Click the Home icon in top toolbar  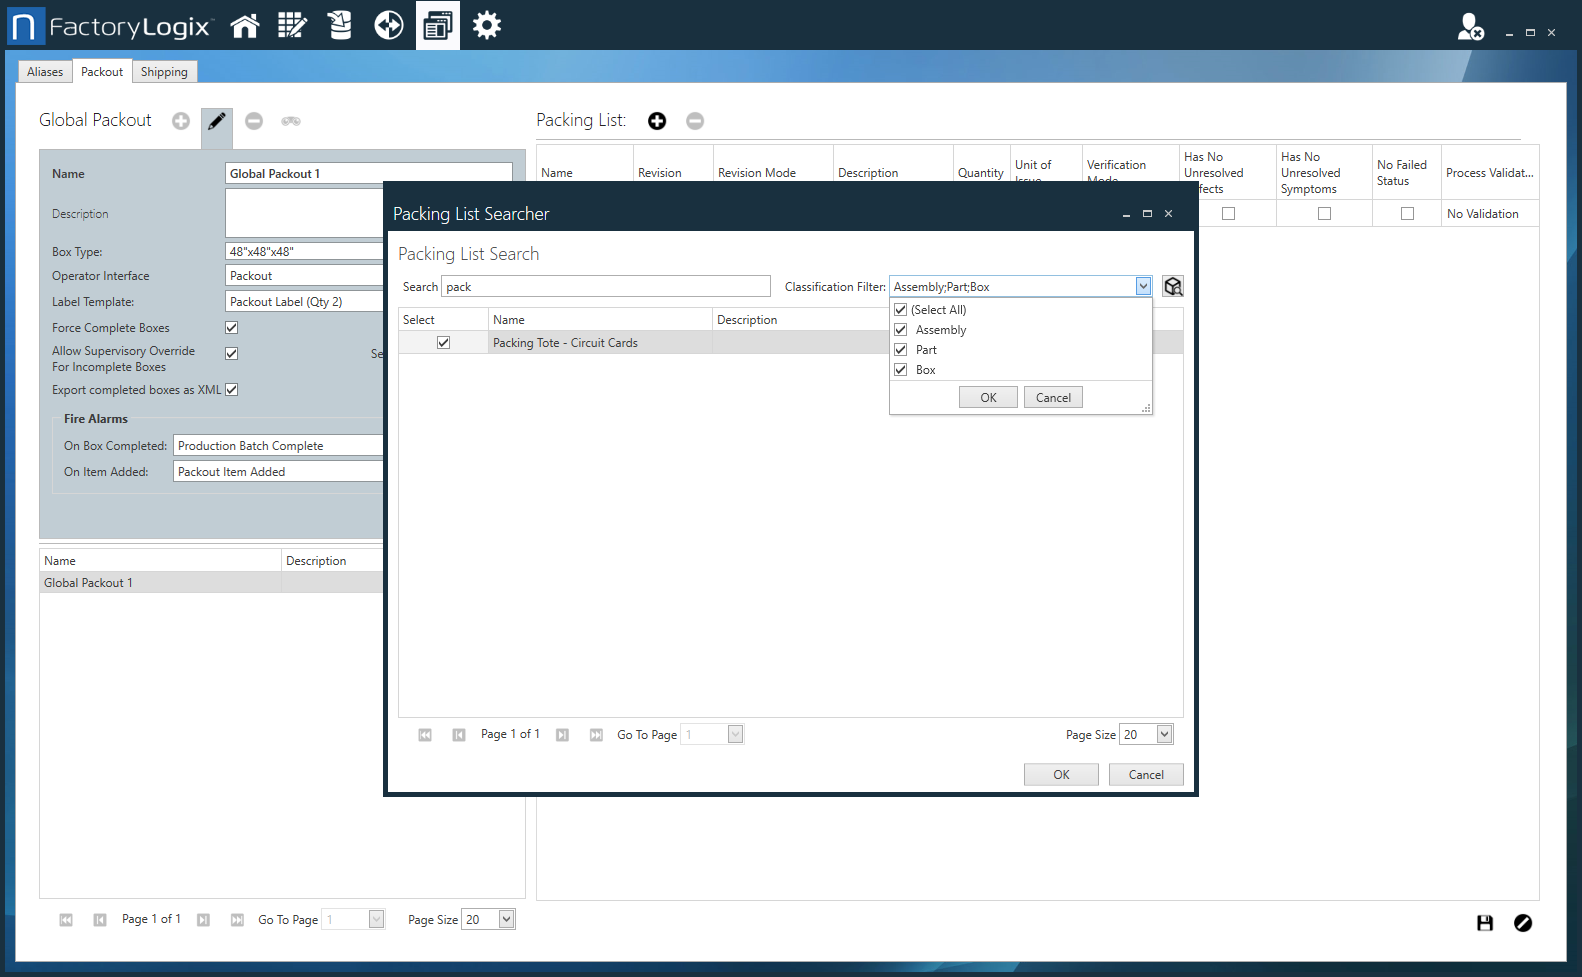[x=244, y=26]
